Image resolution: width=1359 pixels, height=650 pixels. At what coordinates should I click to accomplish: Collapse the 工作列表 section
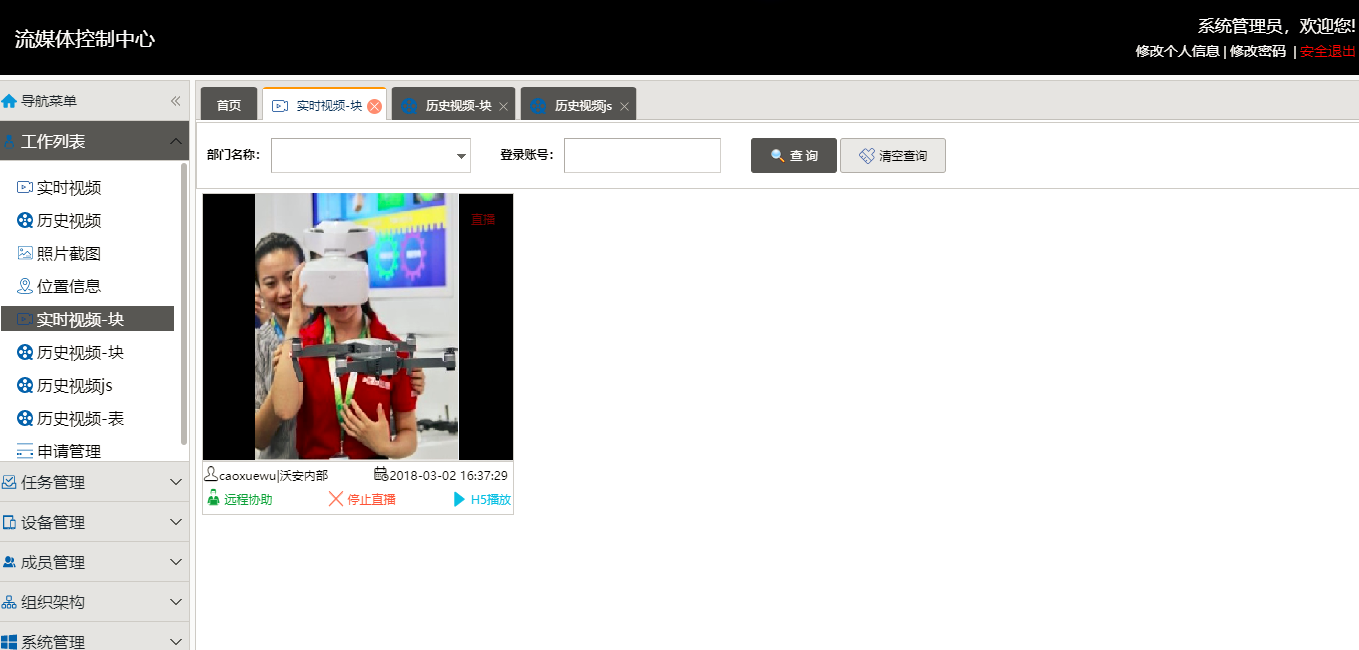pyautogui.click(x=176, y=141)
